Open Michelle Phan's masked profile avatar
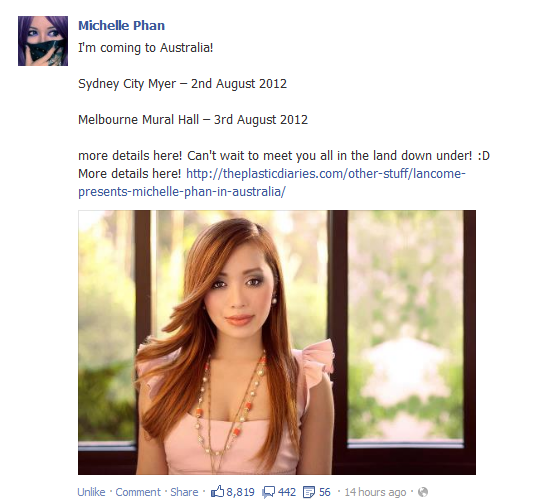The height and width of the screenshot is (501, 535). coord(43,41)
